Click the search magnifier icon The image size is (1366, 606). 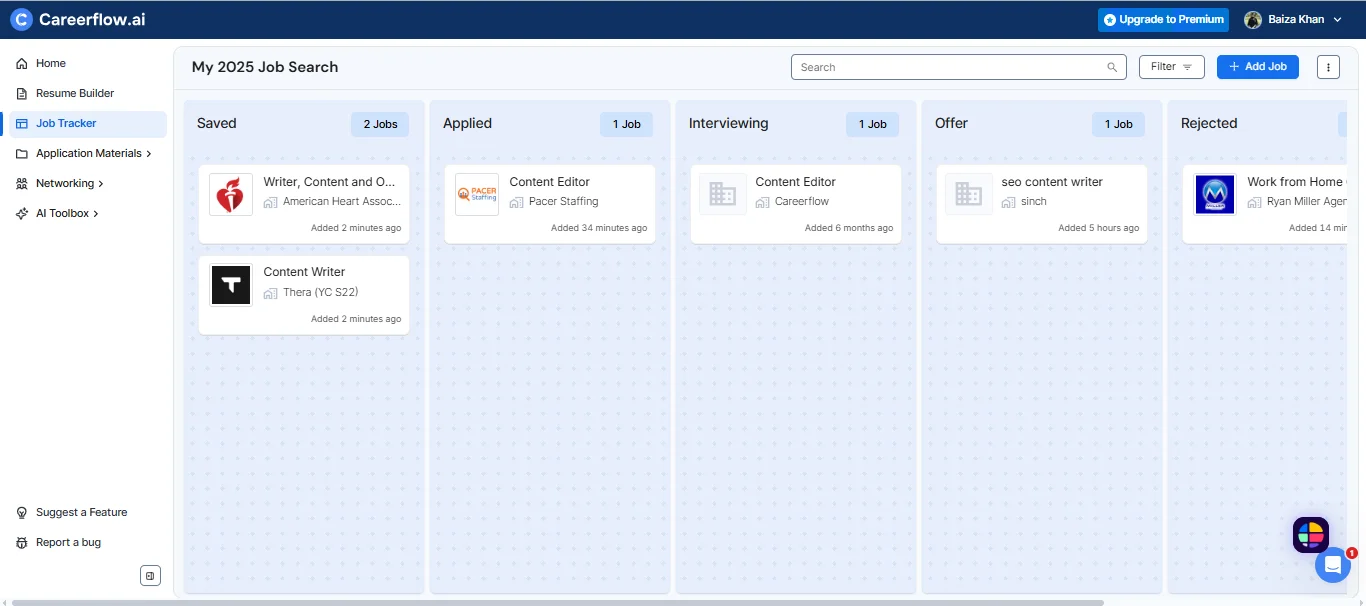coord(1111,67)
